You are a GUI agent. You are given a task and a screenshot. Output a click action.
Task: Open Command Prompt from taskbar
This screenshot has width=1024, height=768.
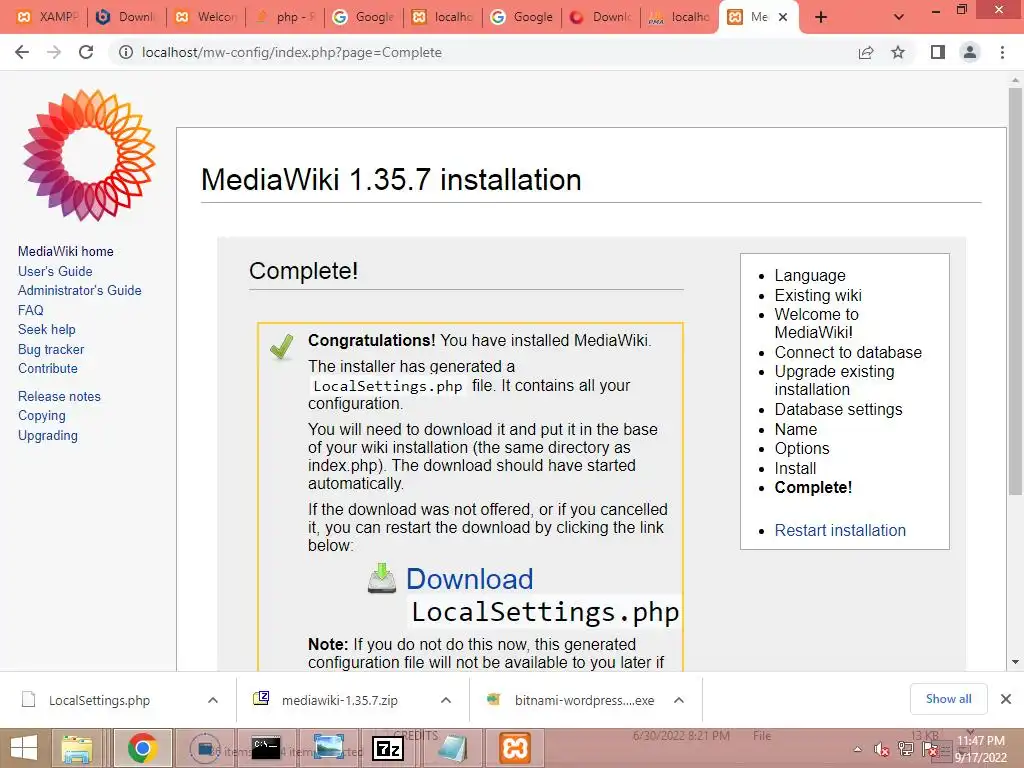266,748
